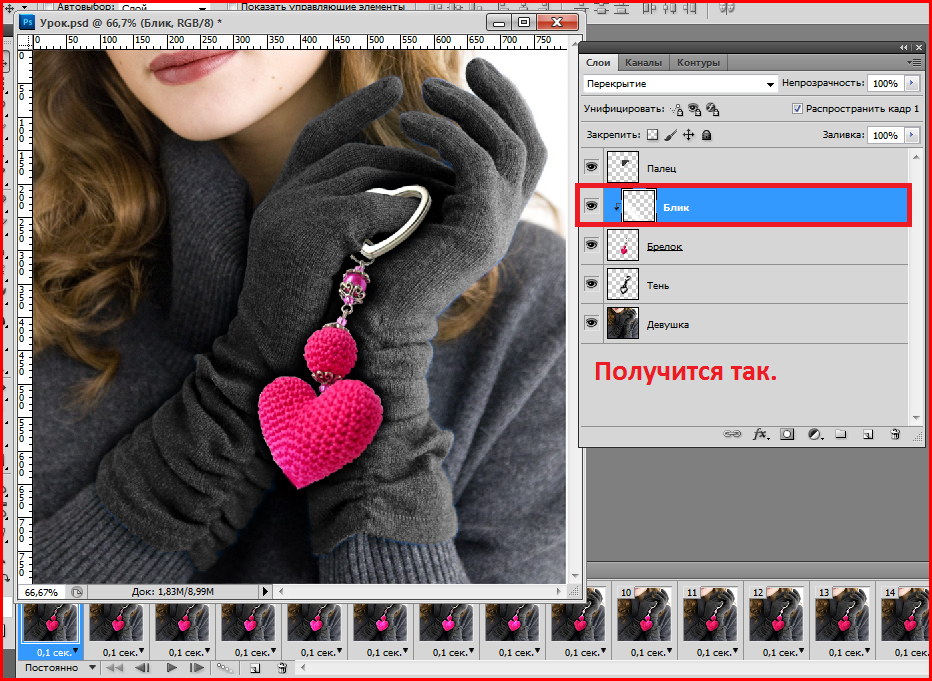Image resolution: width=932 pixels, height=681 pixels.
Task: Collapse the Layers panel to icons
Action: tap(903, 48)
